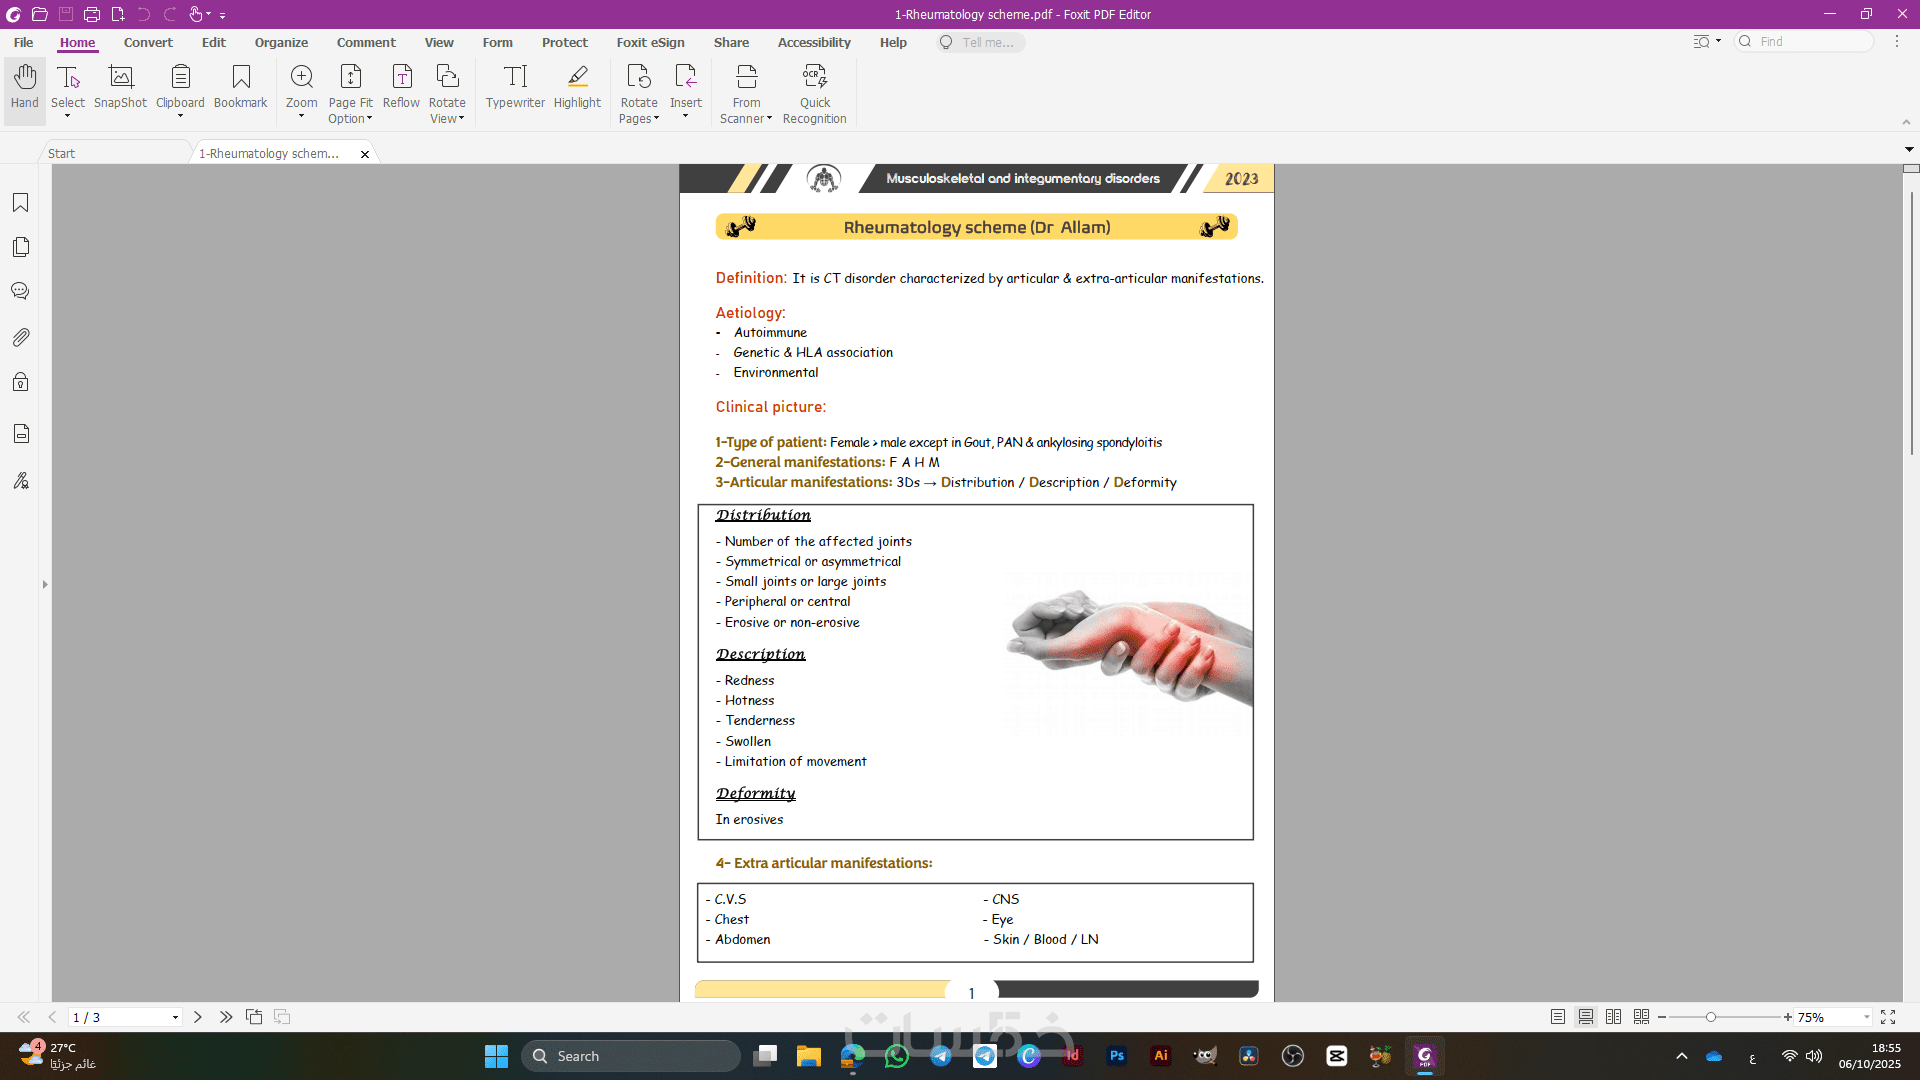This screenshot has width=1920, height=1080.
Task: Open the zoom percentage dropdown
Action: coord(1866,1017)
